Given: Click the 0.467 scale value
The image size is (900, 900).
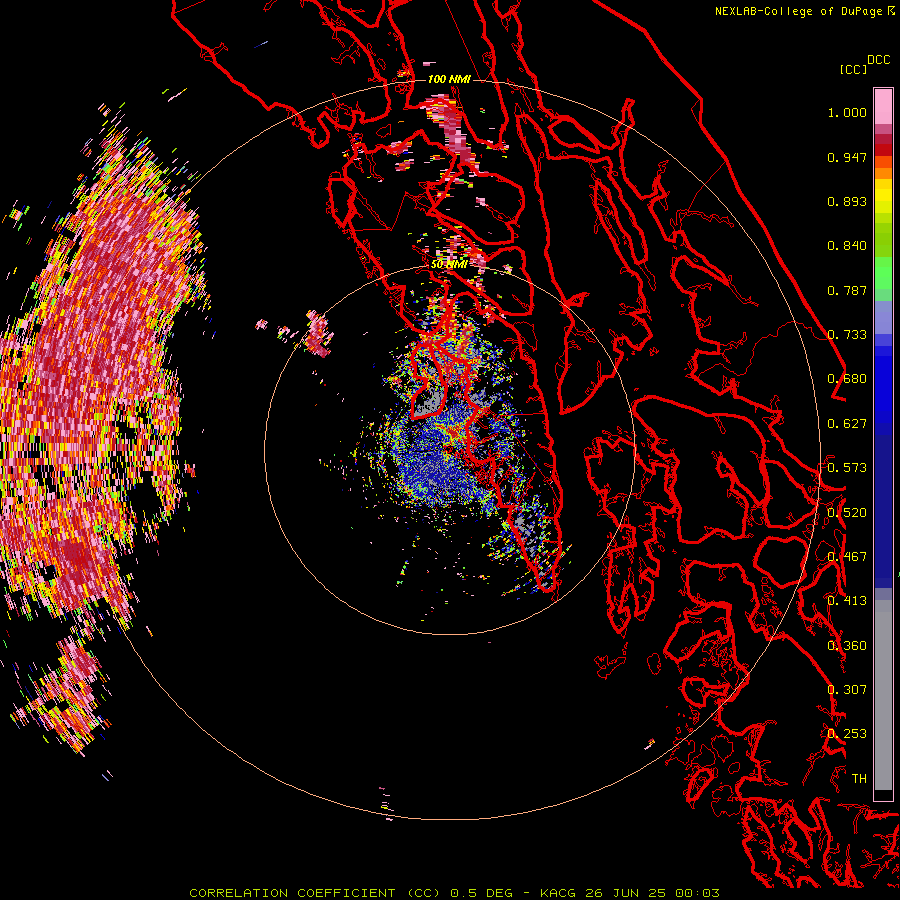Looking at the screenshot, I should [847, 557].
